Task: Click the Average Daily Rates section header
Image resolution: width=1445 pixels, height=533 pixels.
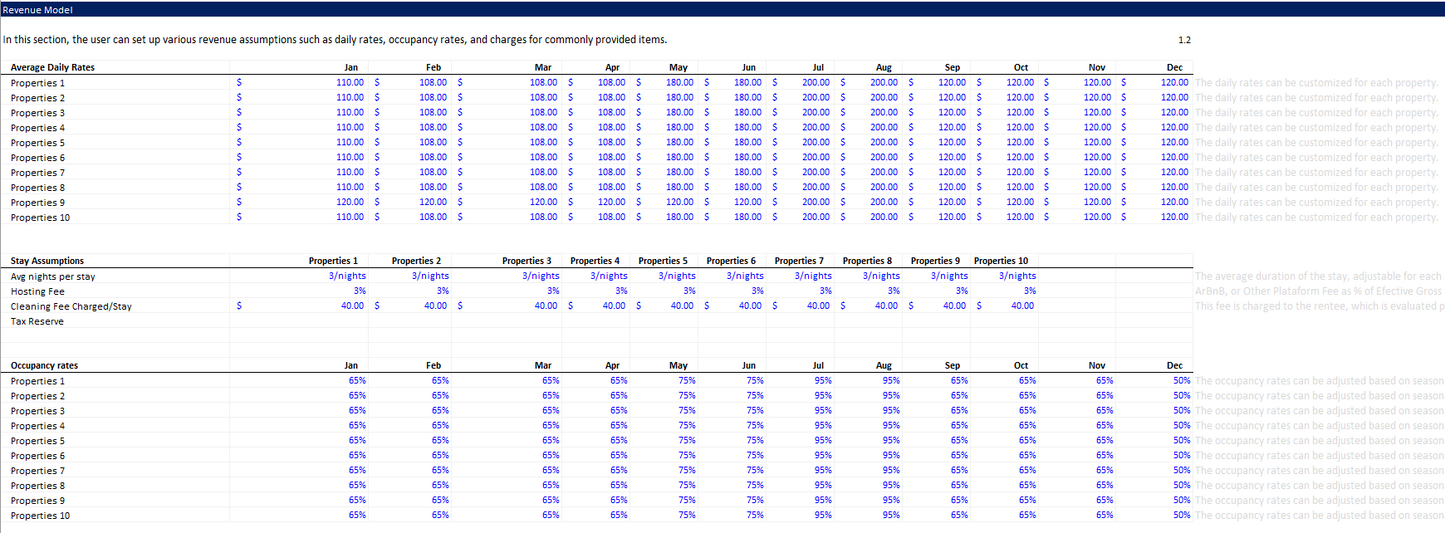Action: (x=53, y=67)
